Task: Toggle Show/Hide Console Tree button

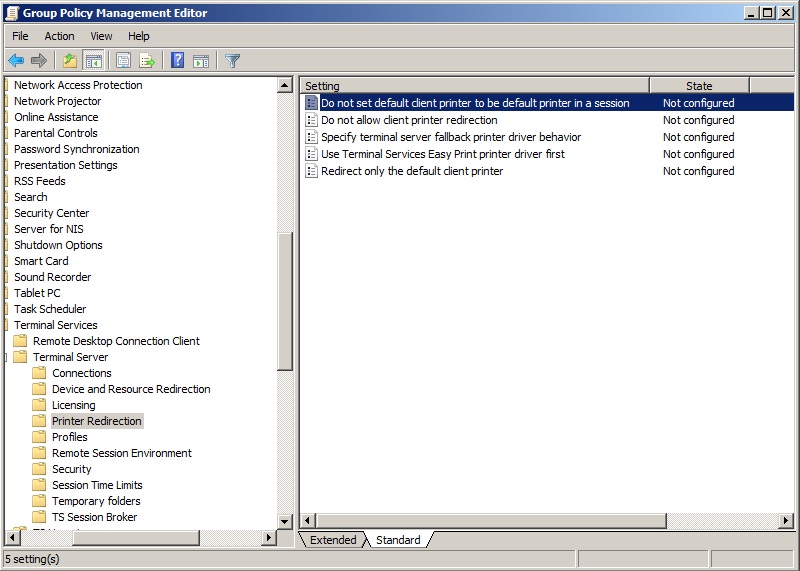Action: (x=93, y=61)
